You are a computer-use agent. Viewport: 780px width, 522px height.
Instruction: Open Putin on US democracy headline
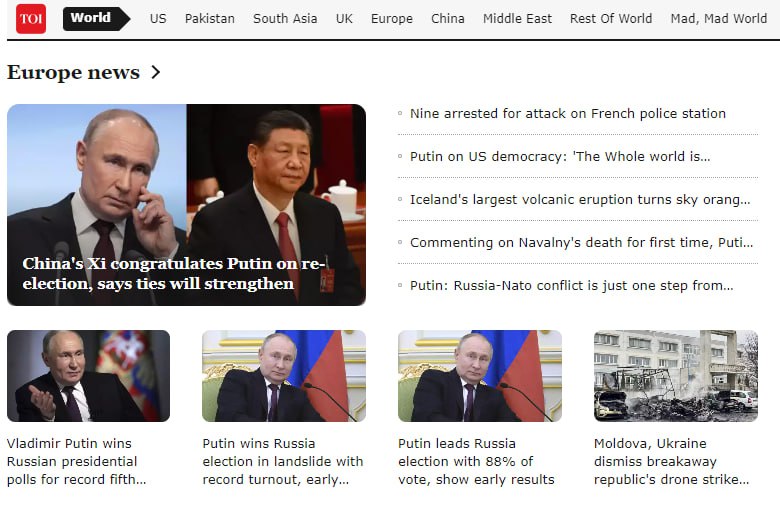[560, 156]
